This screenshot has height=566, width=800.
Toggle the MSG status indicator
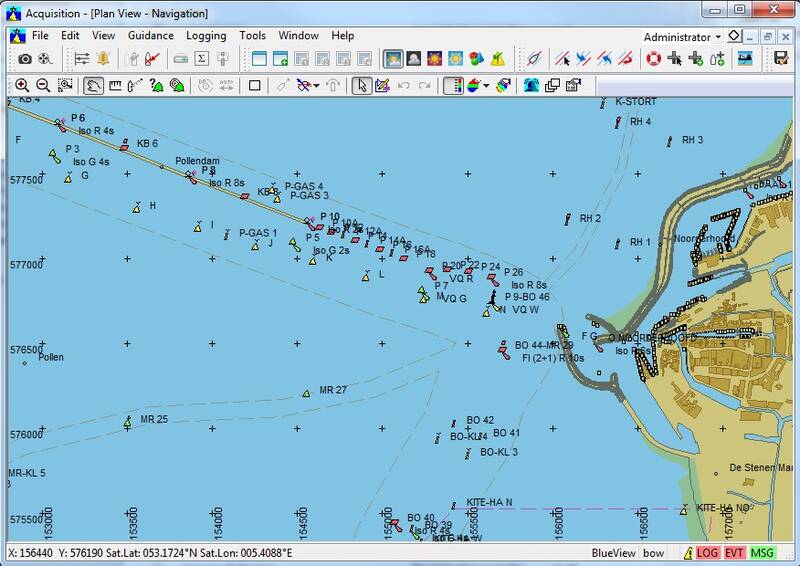762,553
